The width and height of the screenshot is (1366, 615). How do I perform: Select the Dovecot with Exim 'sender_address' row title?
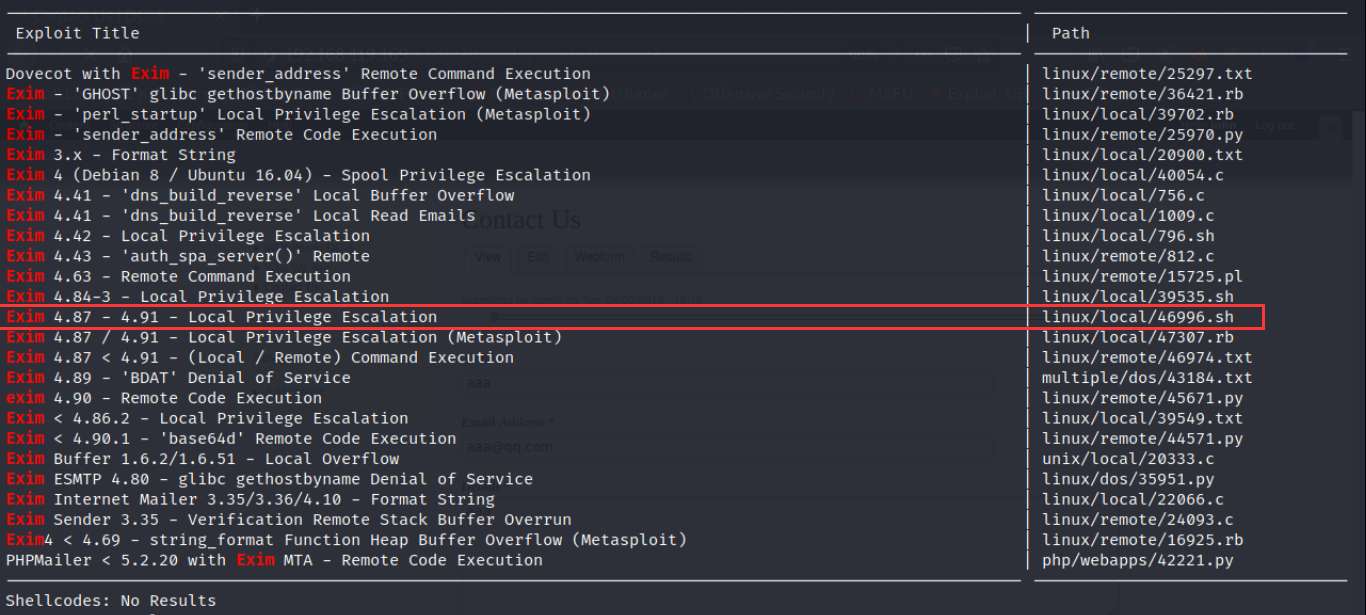click(x=298, y=74)
